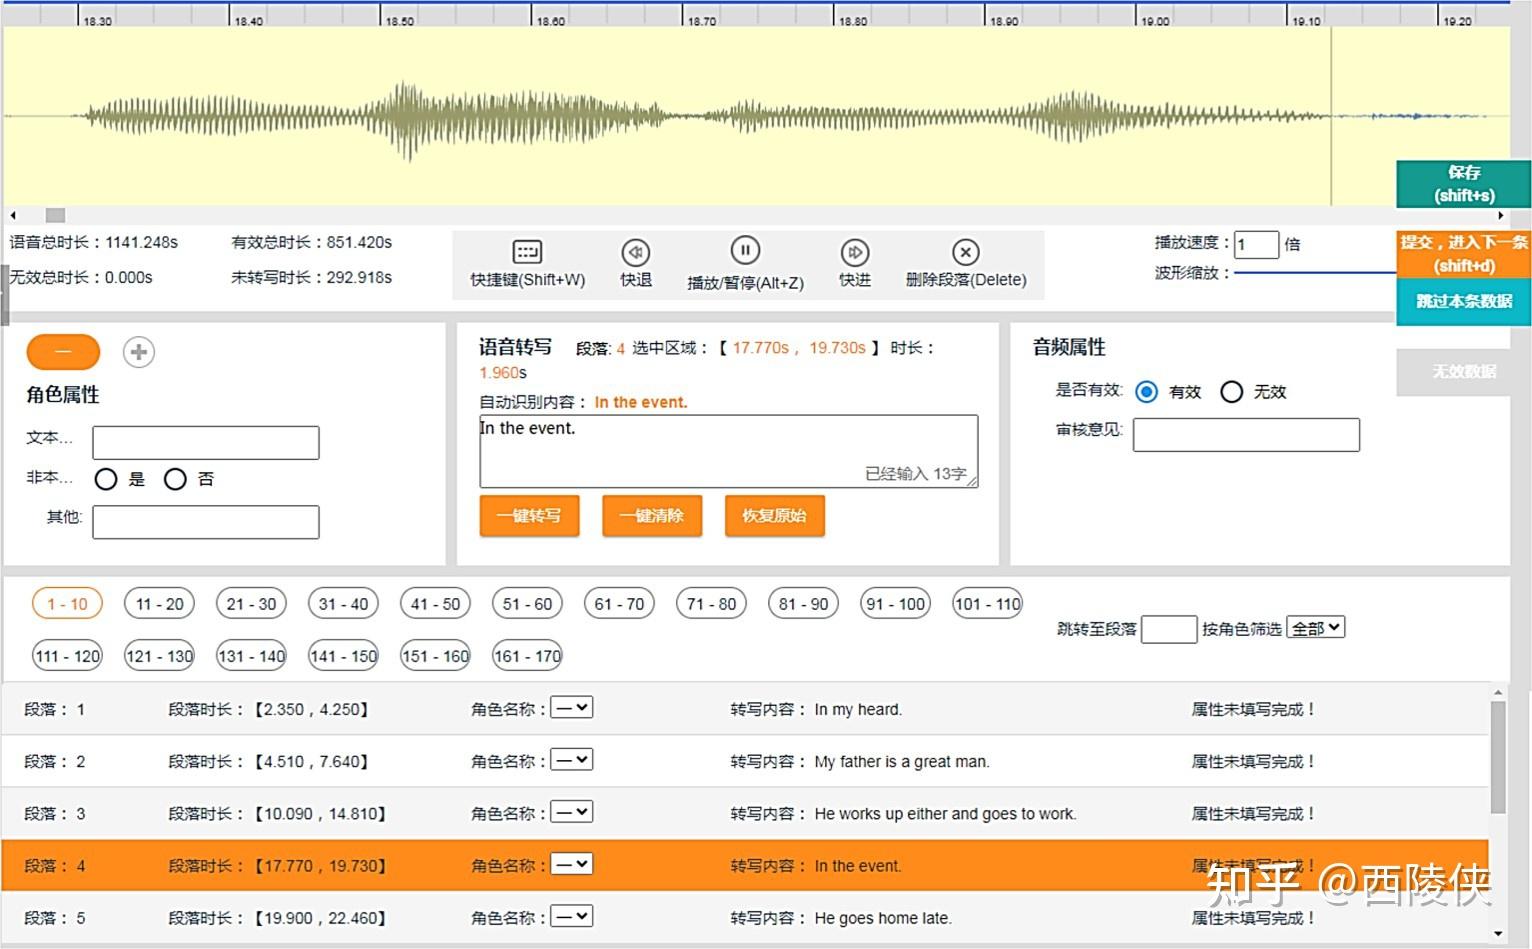Click the fast-forward 快进 icon

[x=854, y=252]
